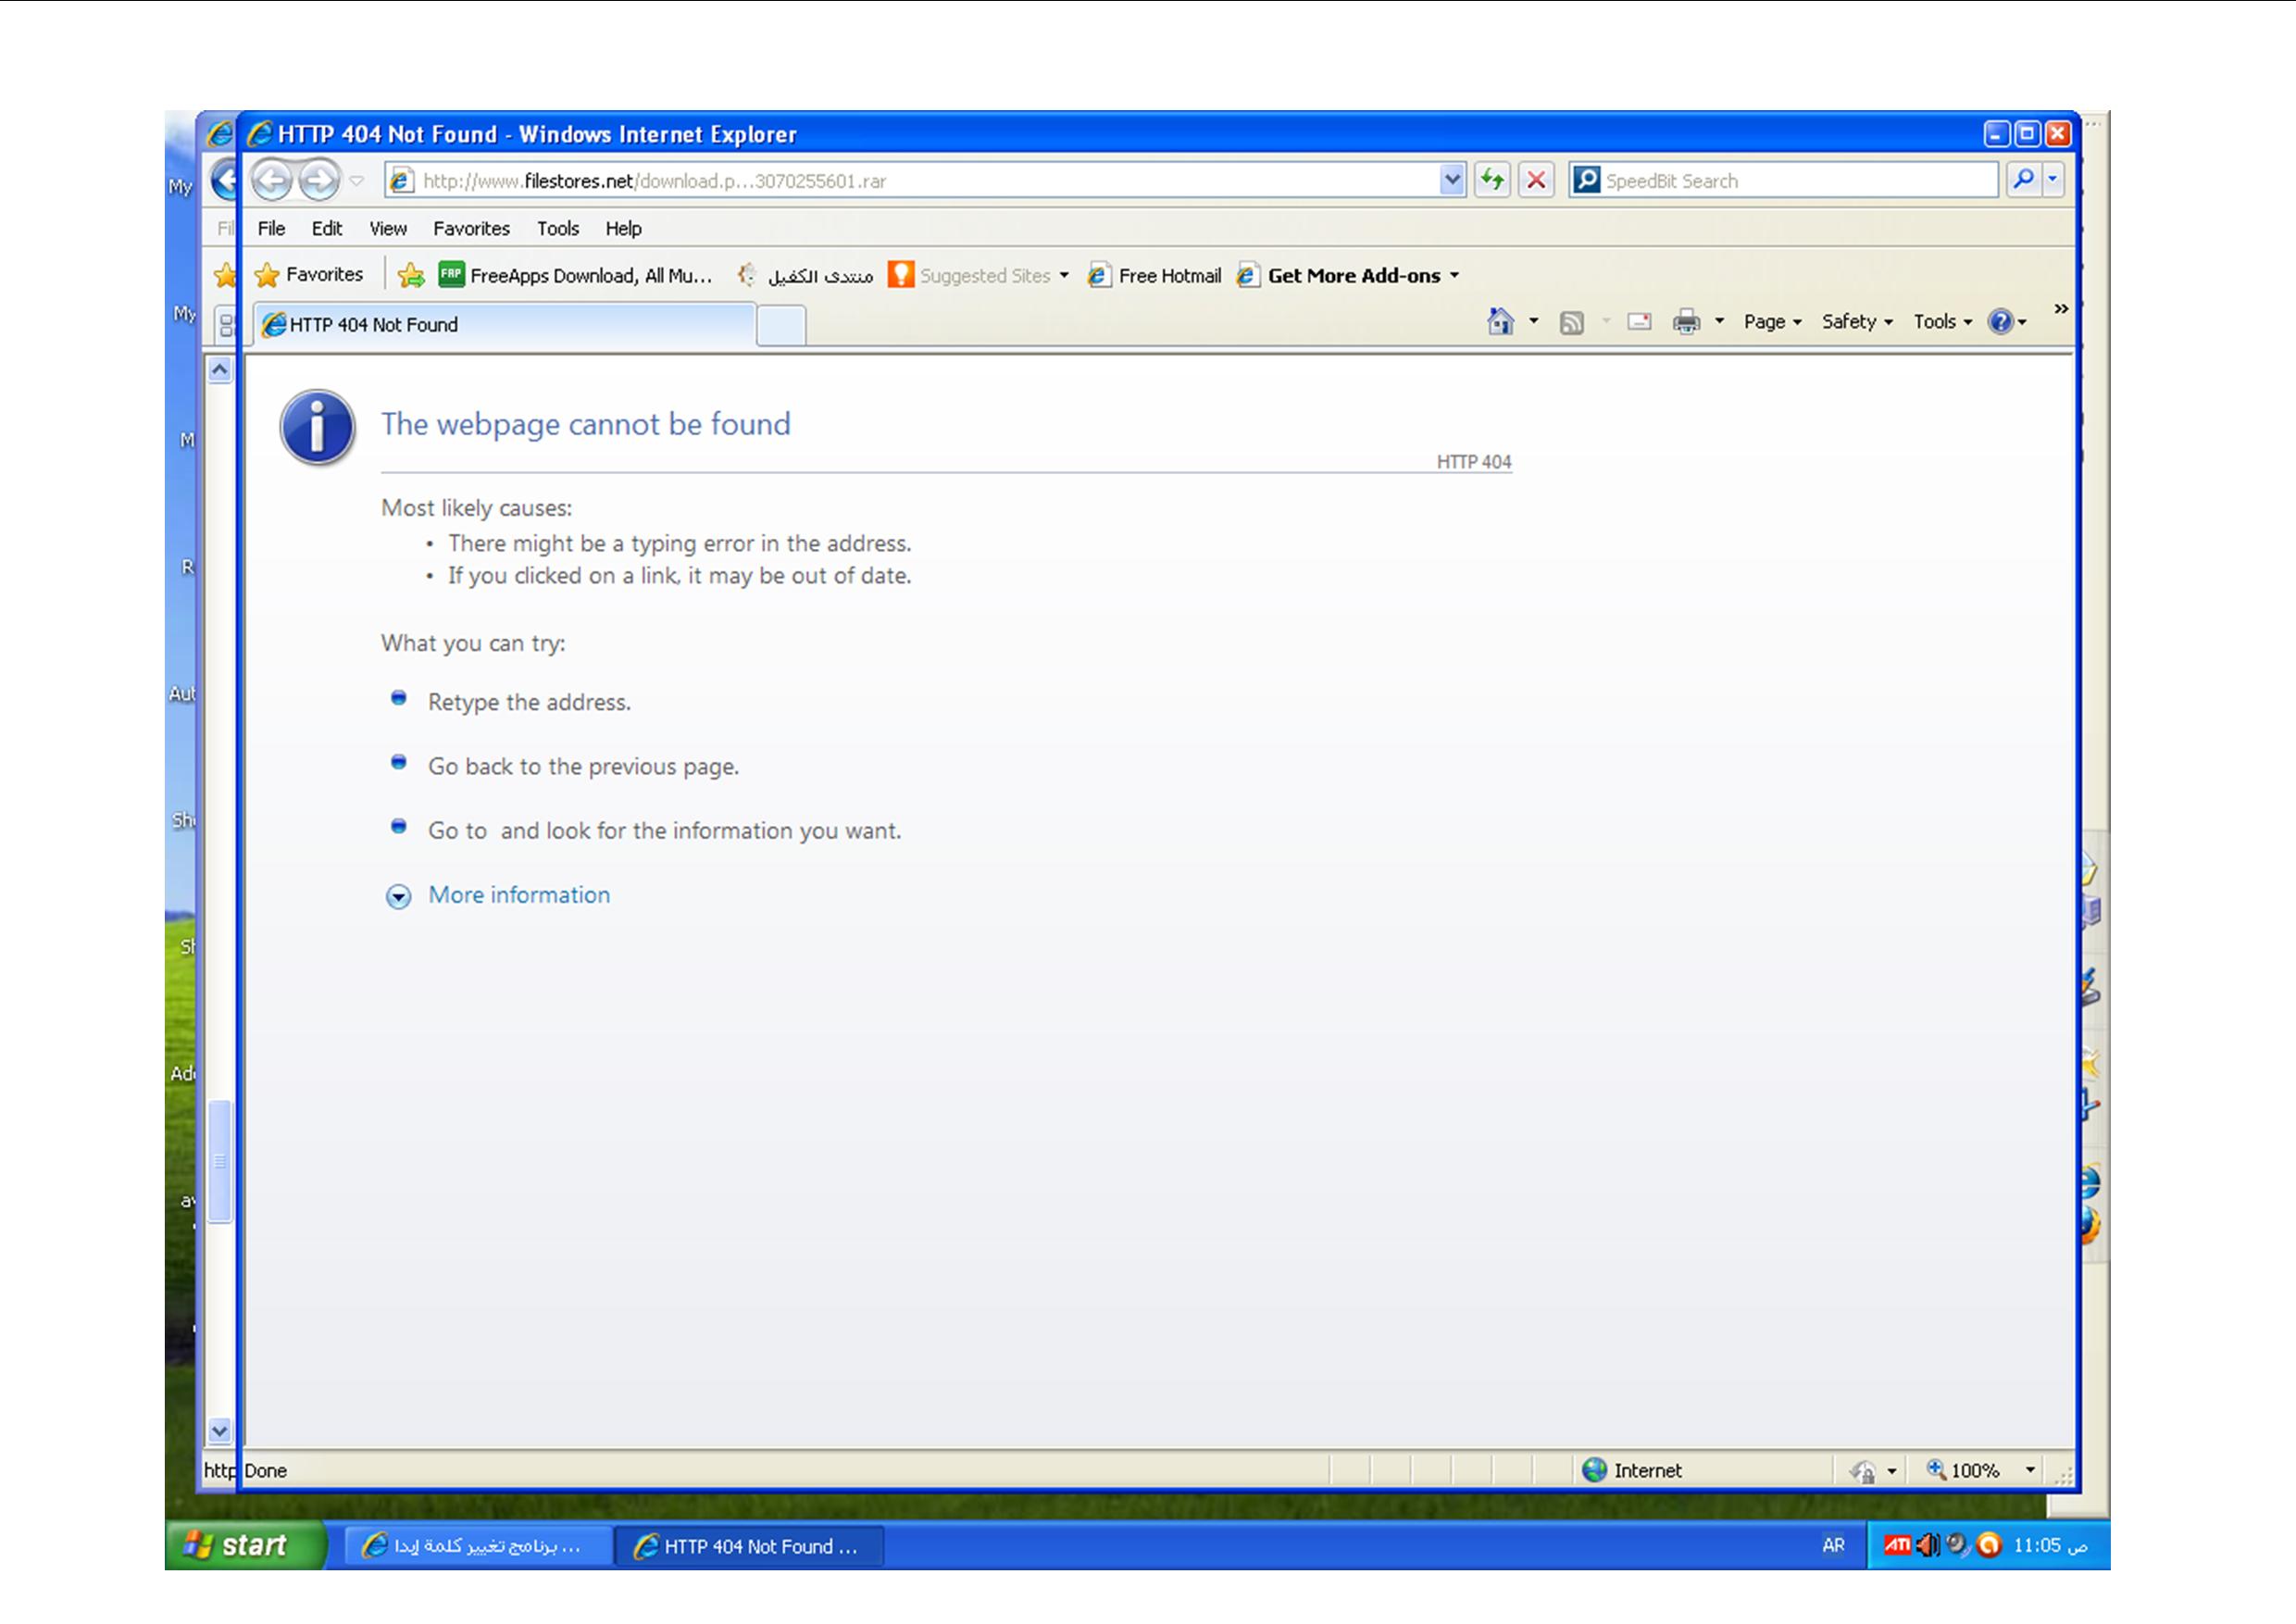Click the search magnifier icon
Screen dimensions: 2296x1624
[x=2023, y=180]
